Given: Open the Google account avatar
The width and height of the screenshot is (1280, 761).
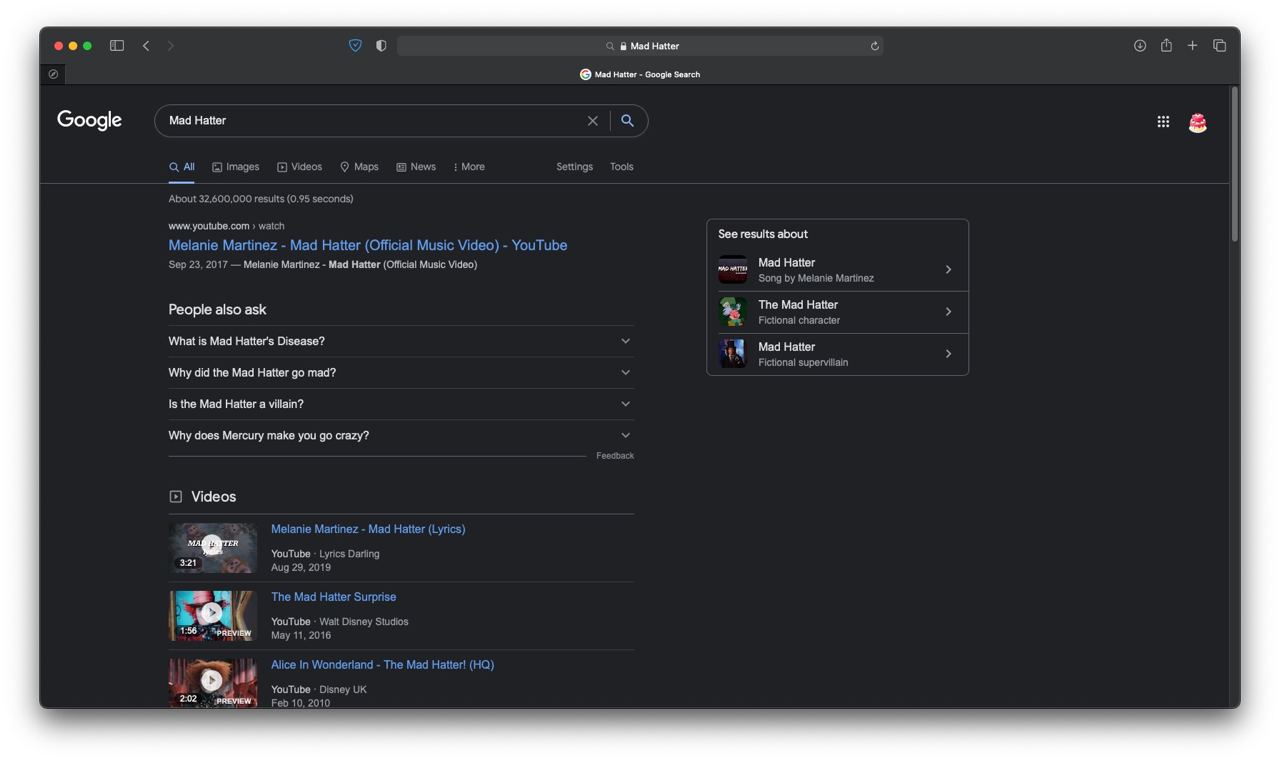Looking at the screenshot, I should [1197, 122].
